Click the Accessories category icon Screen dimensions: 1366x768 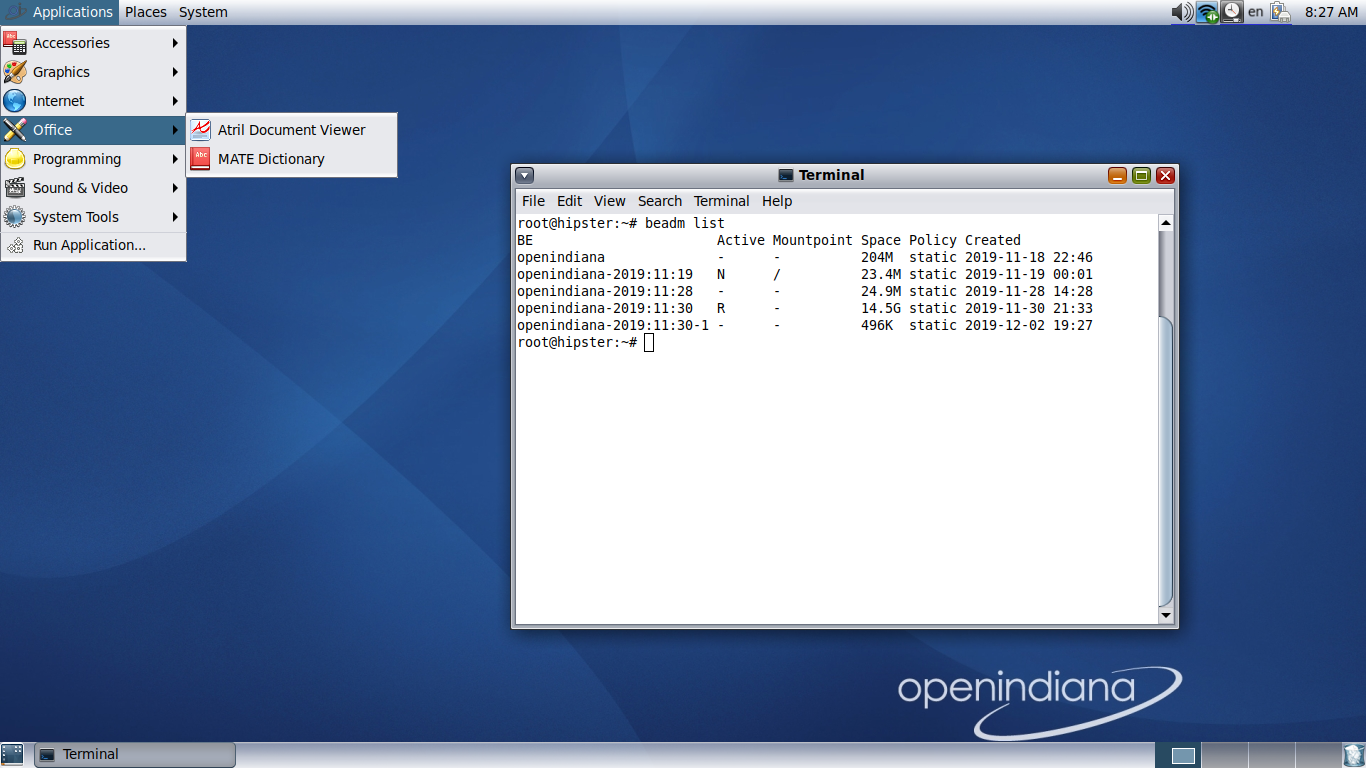(x=15, y=43)
